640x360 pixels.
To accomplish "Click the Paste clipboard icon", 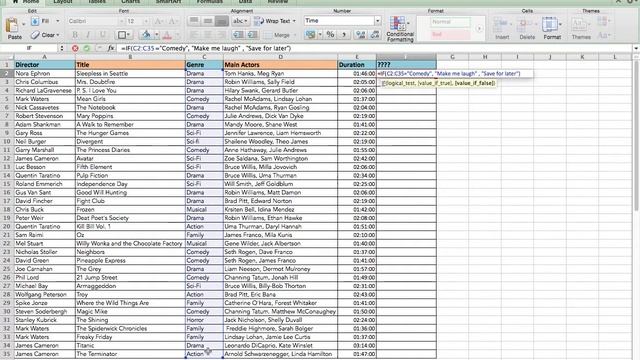I will coord(12,25).
